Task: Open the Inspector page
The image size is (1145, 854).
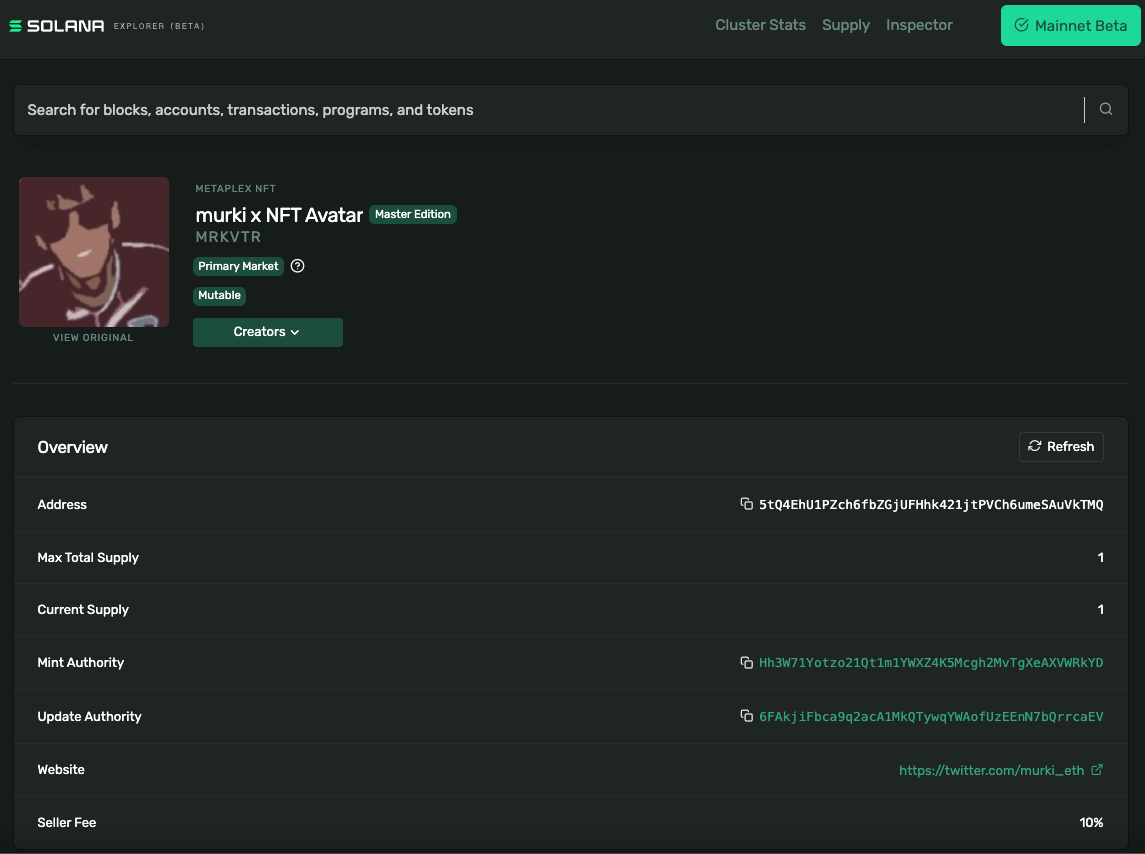Action: point(919,25)
